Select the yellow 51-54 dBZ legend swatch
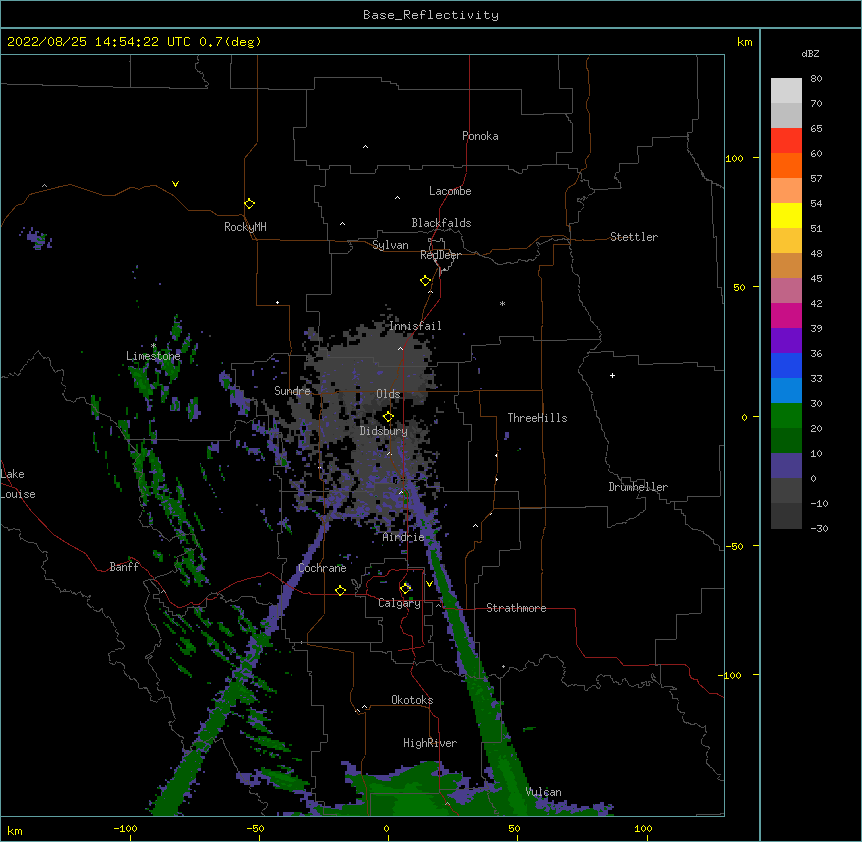862x842 pixels. coord(786,216)
